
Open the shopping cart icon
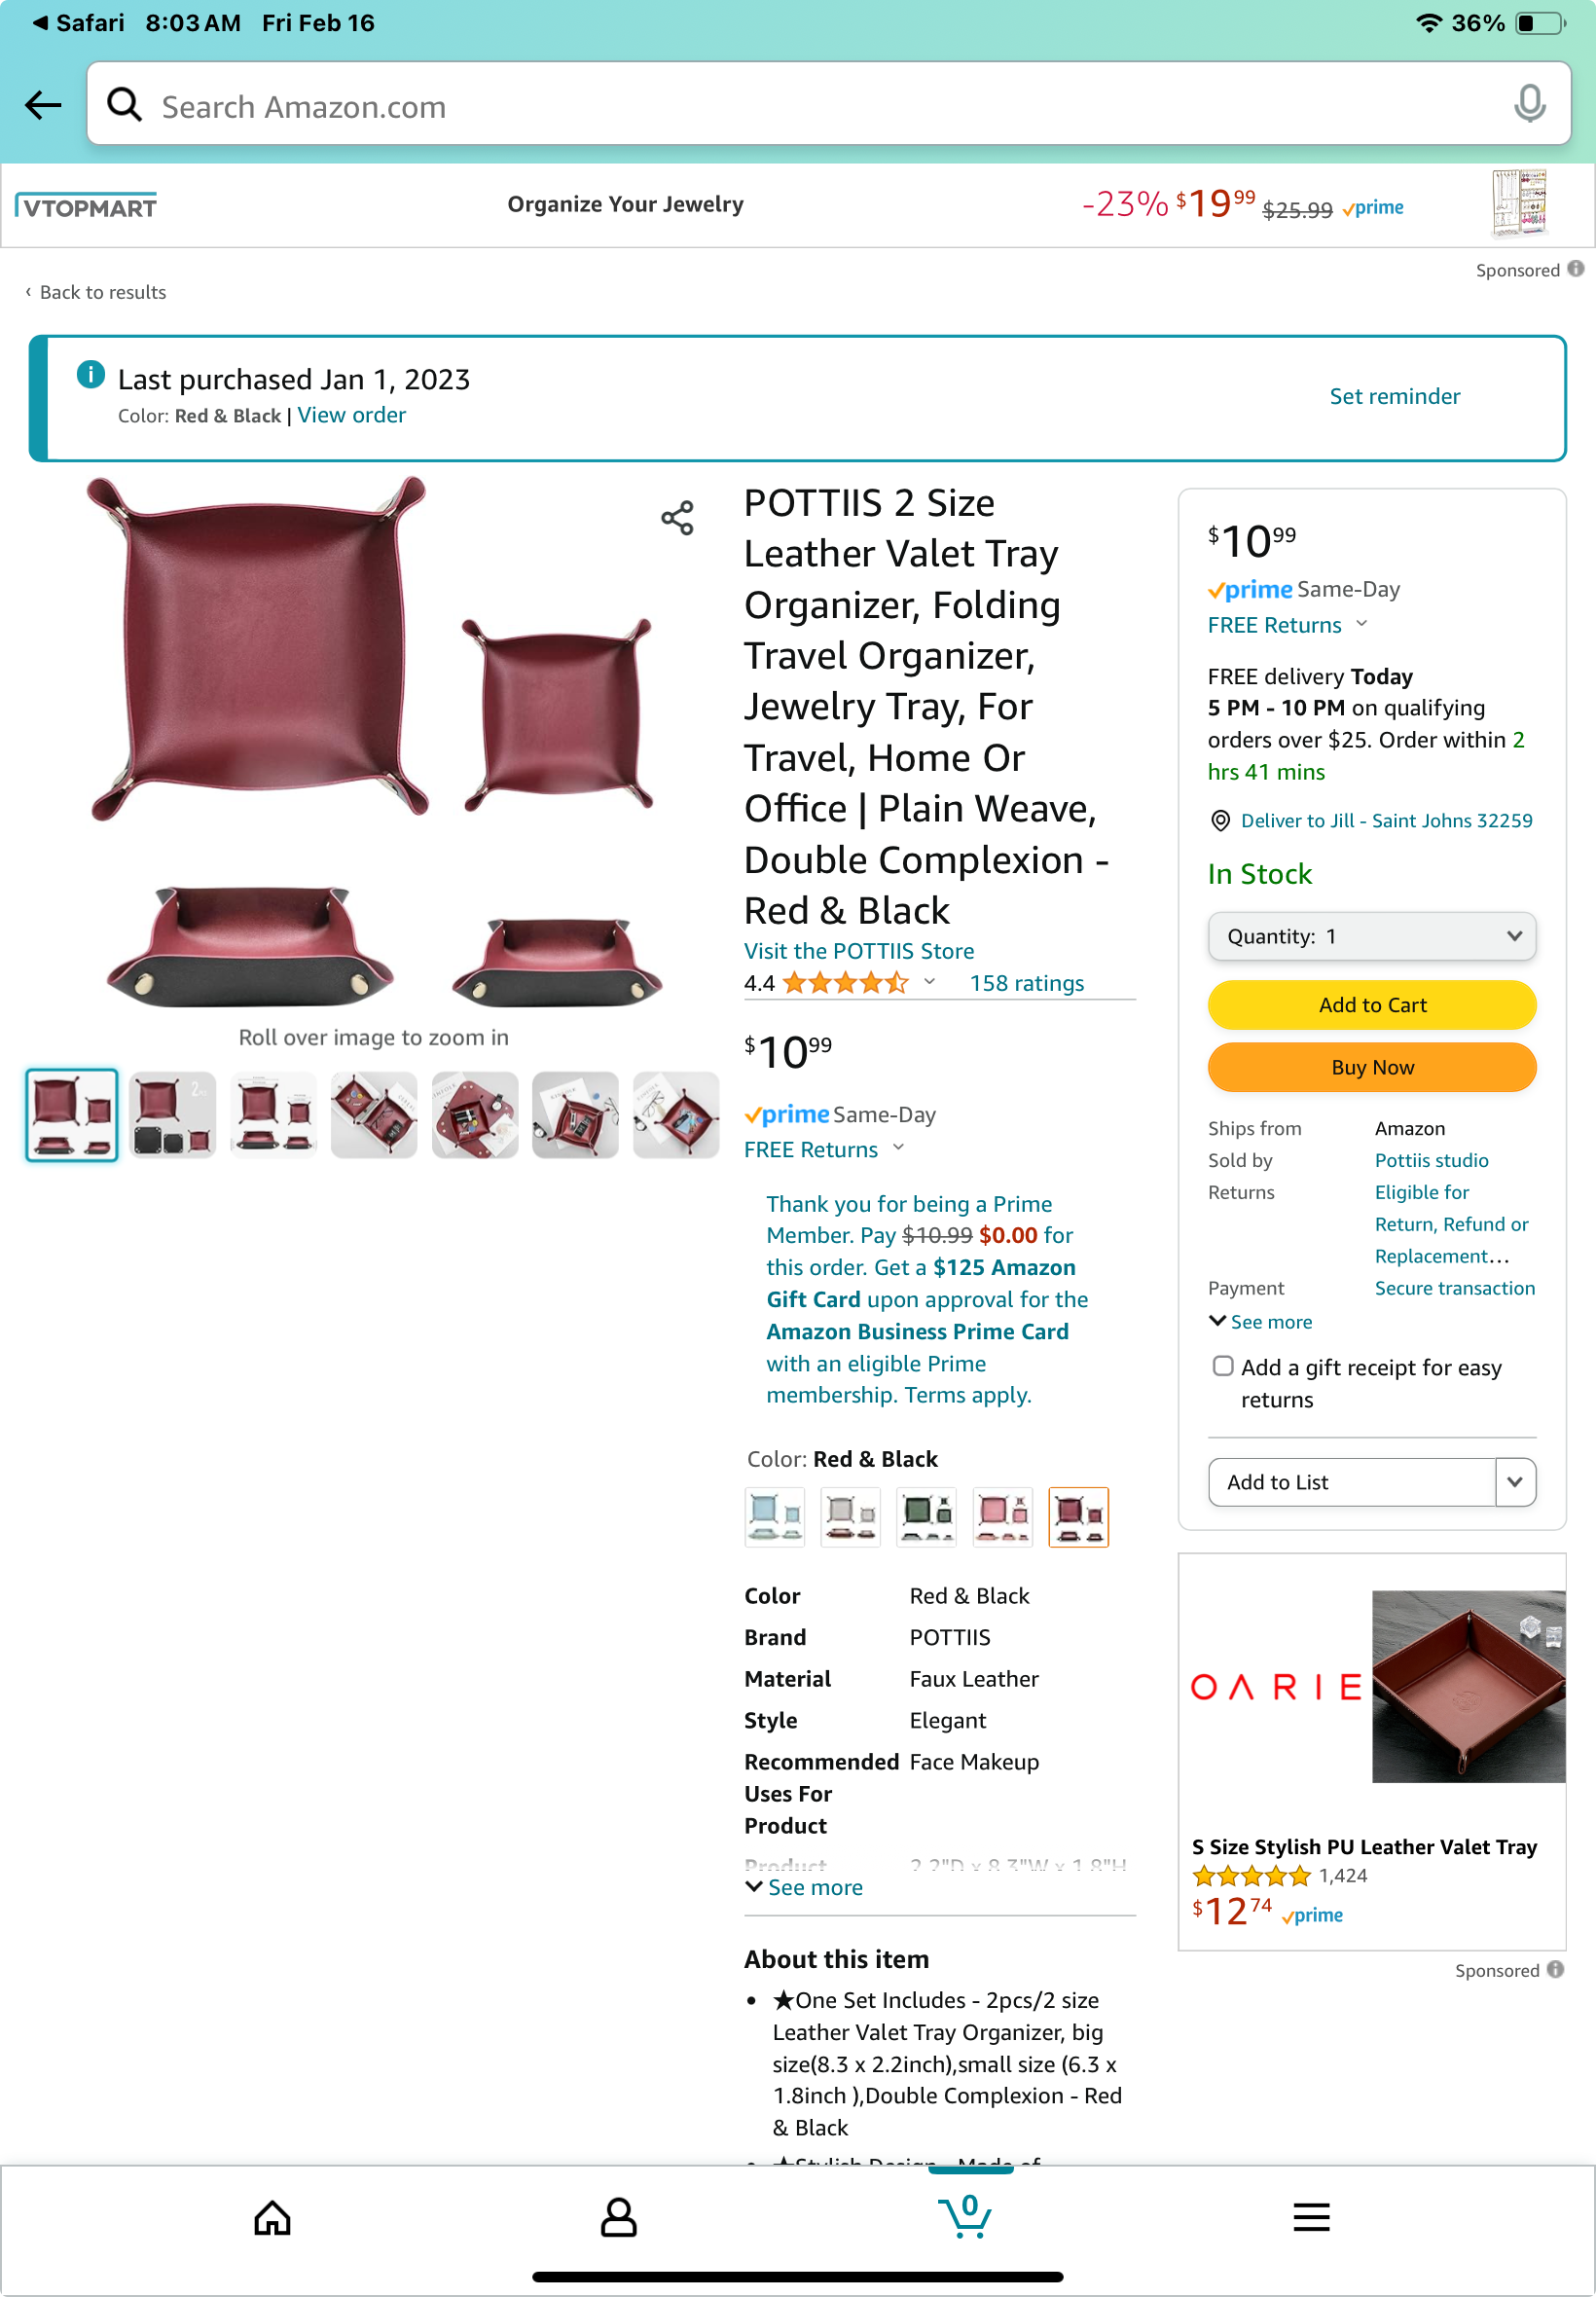[x=966, y=2215]
